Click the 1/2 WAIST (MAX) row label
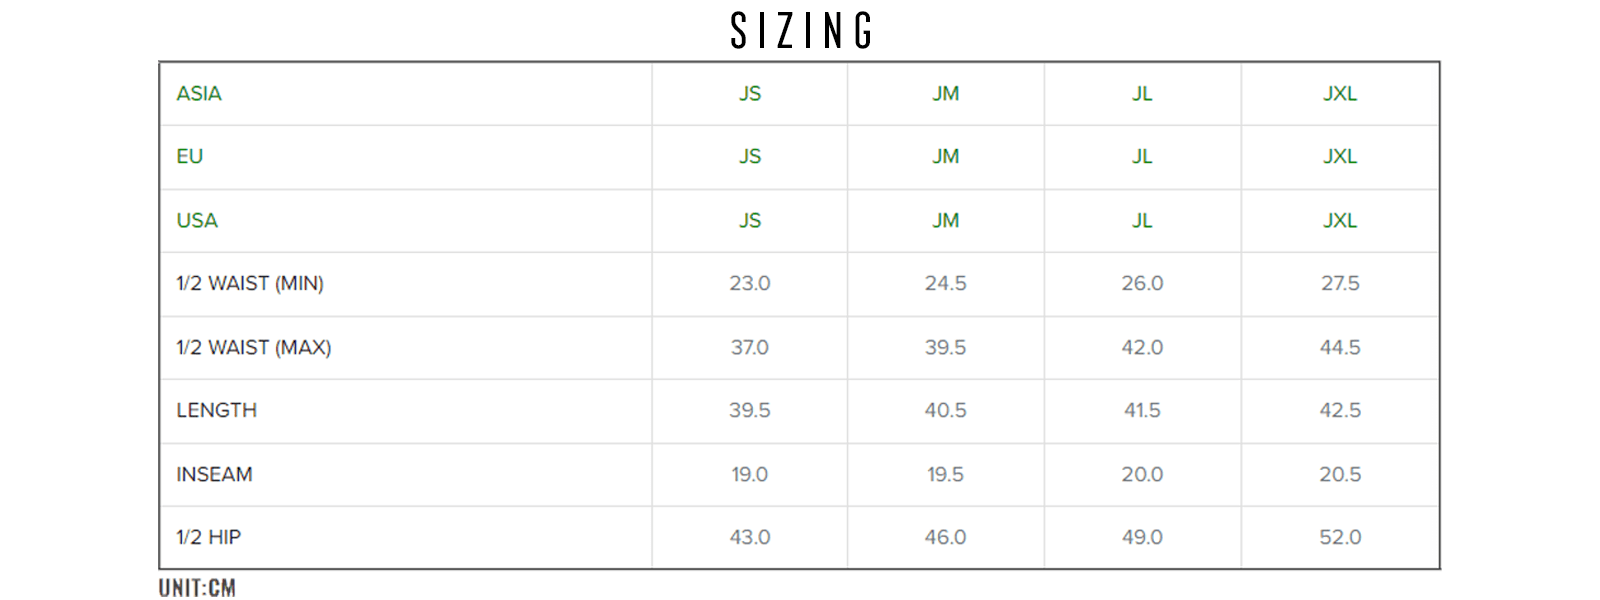The height and width of the screenshot is (600, 1600). pos(254,348)
